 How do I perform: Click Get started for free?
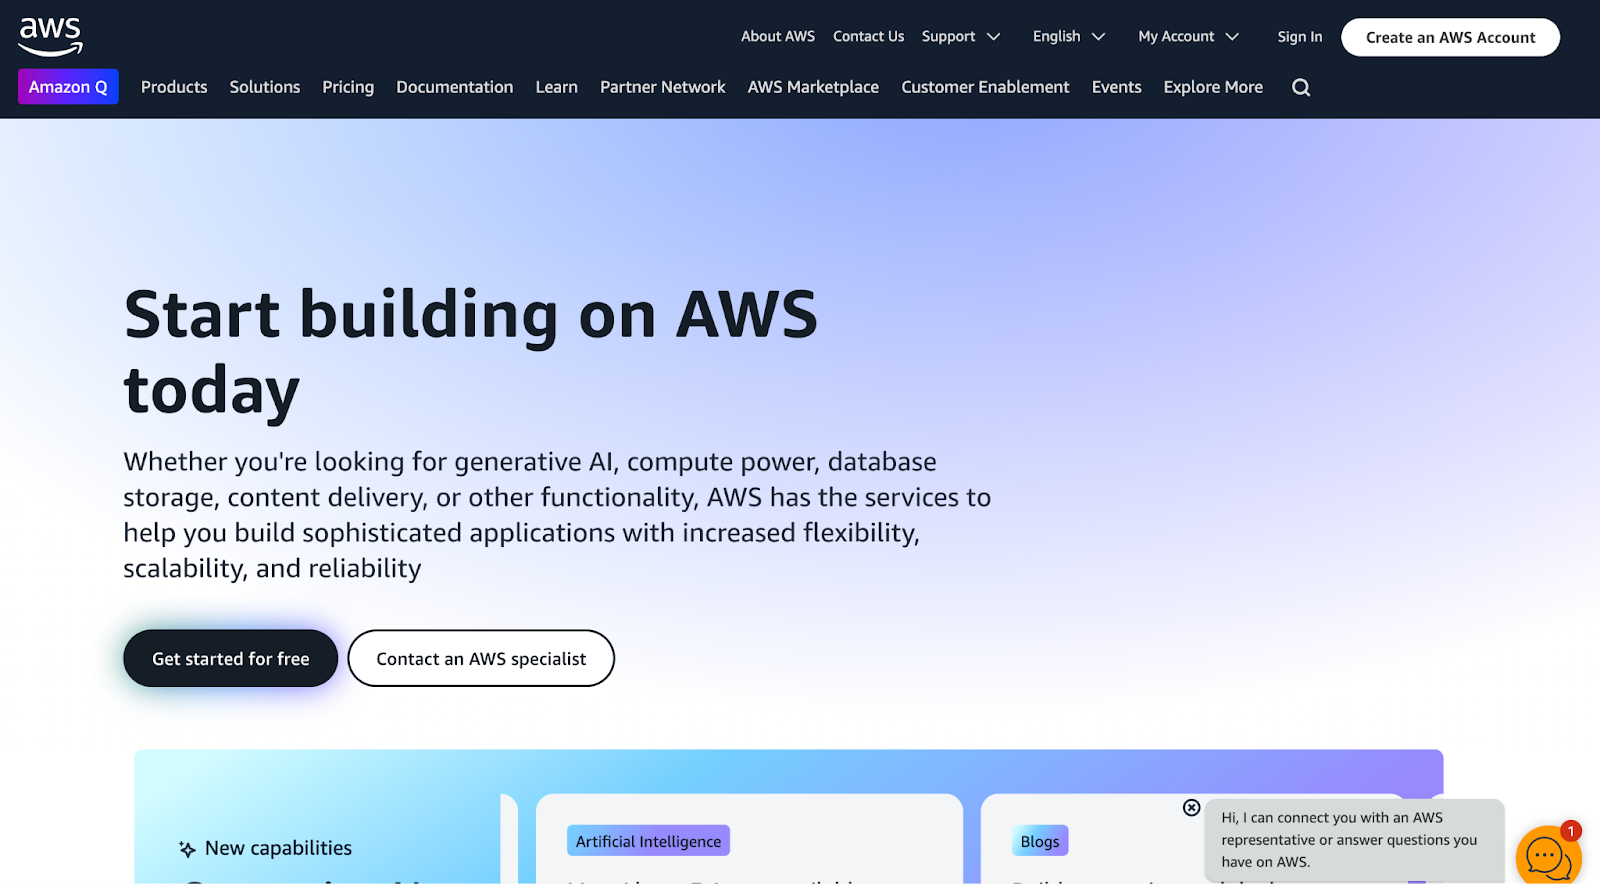pos(230,658)
